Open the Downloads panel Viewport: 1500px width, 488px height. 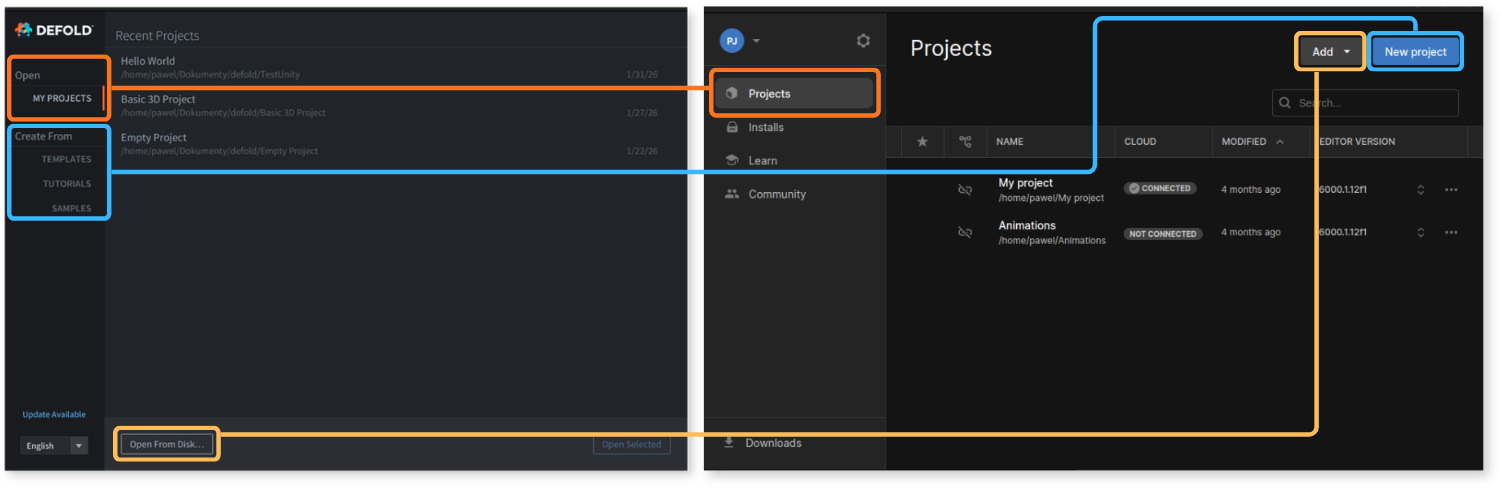[772, 443]
